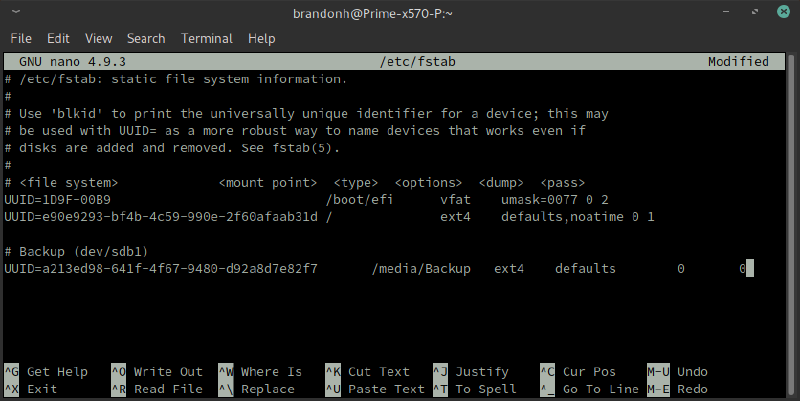Open the Edit menu
The image size is (800, 401).
(x=58, y=38)
